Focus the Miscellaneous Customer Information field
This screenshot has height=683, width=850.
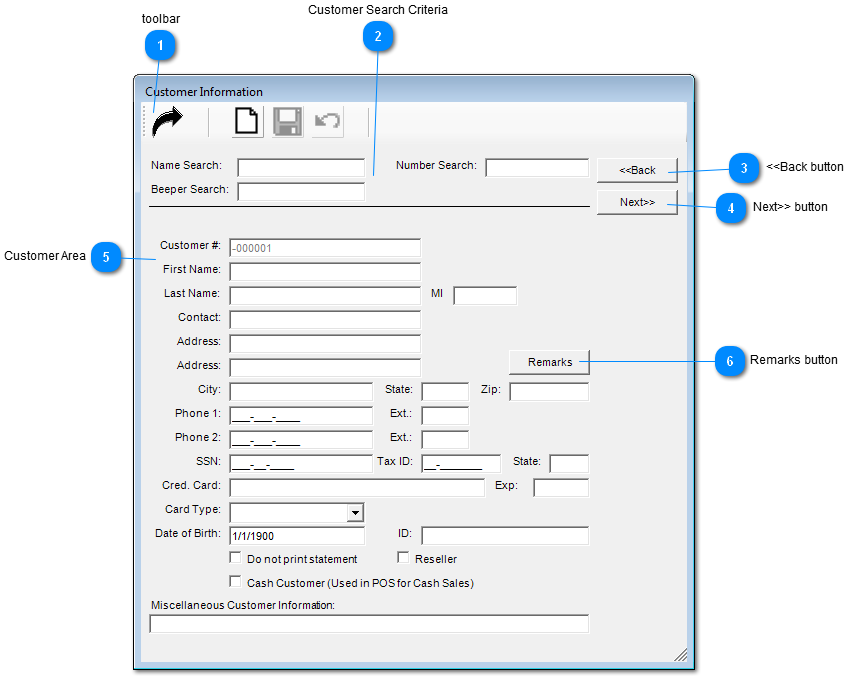369,623
